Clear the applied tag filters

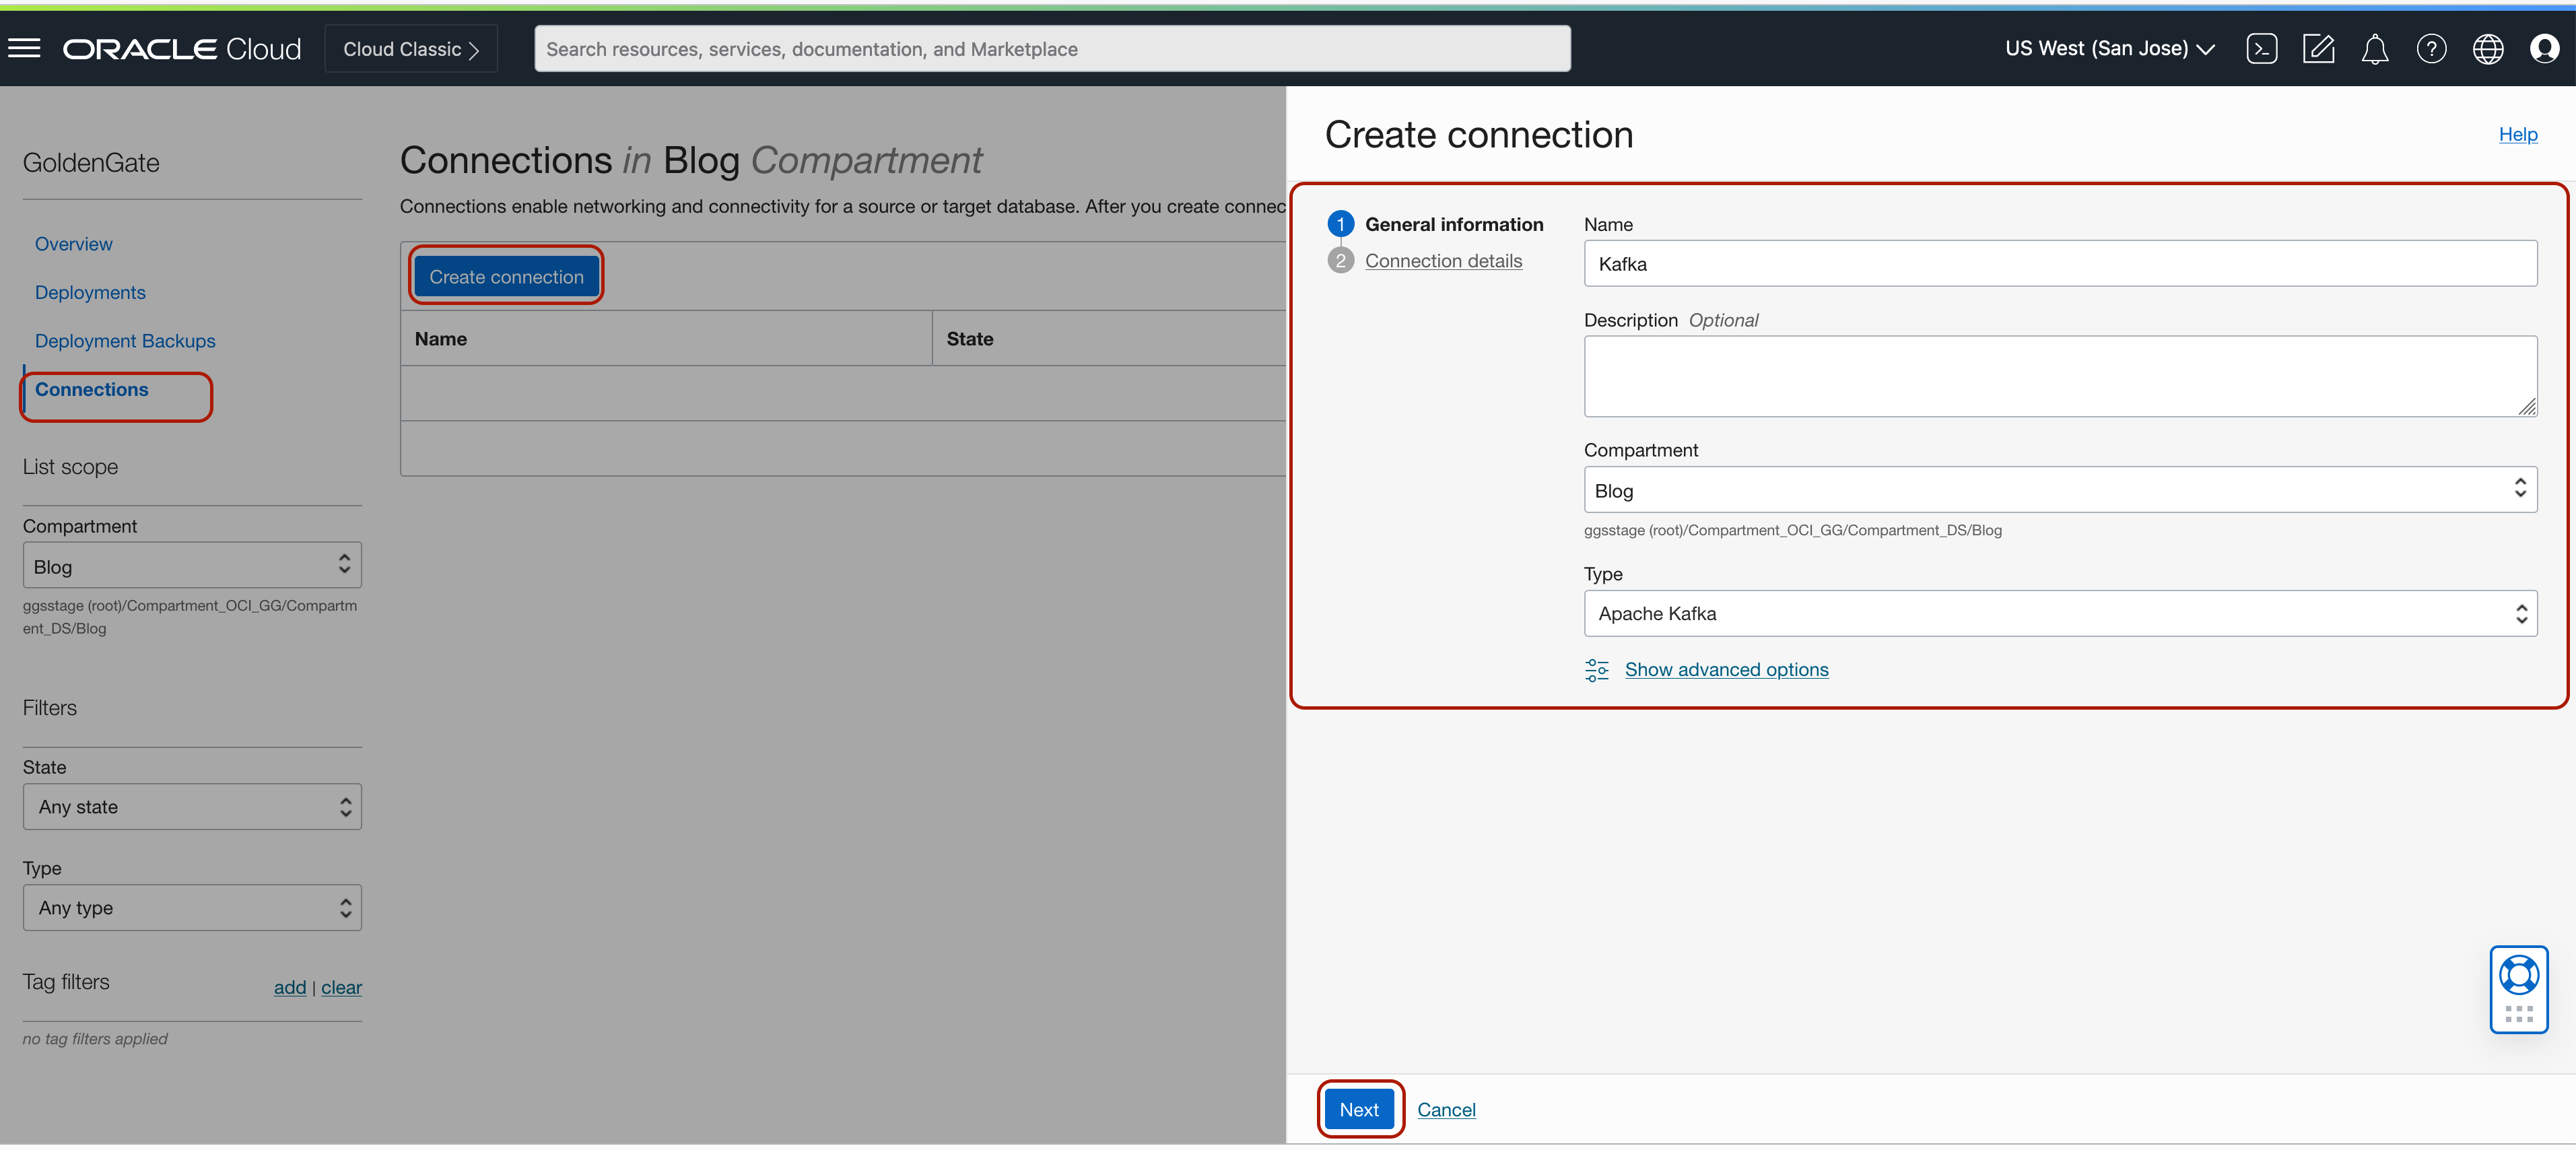pyautogui.click(x=342, y=987)
